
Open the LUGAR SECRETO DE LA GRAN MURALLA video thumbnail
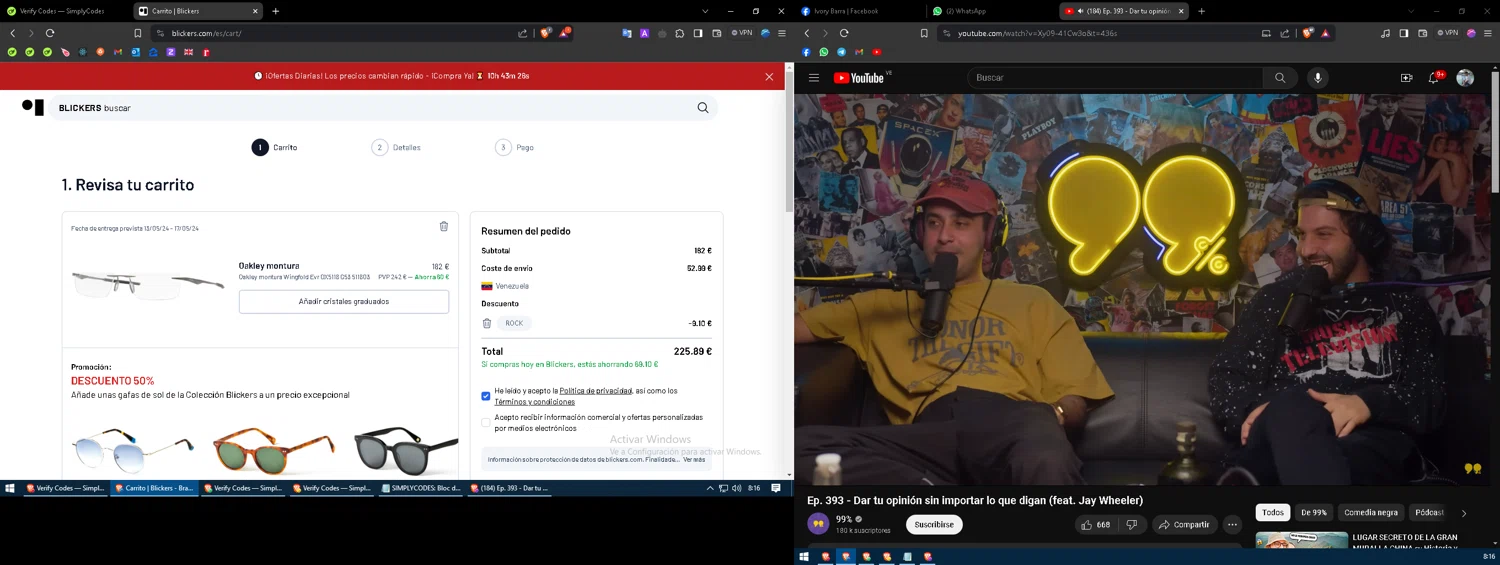coord(1302,541)
